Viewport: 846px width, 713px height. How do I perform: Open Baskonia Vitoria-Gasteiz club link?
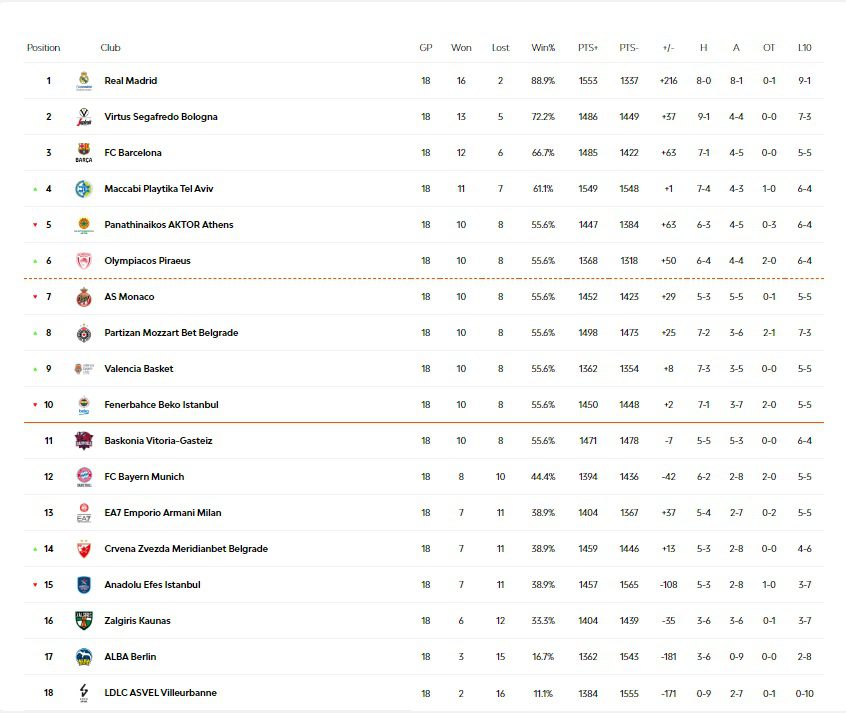tap(158, 441)
